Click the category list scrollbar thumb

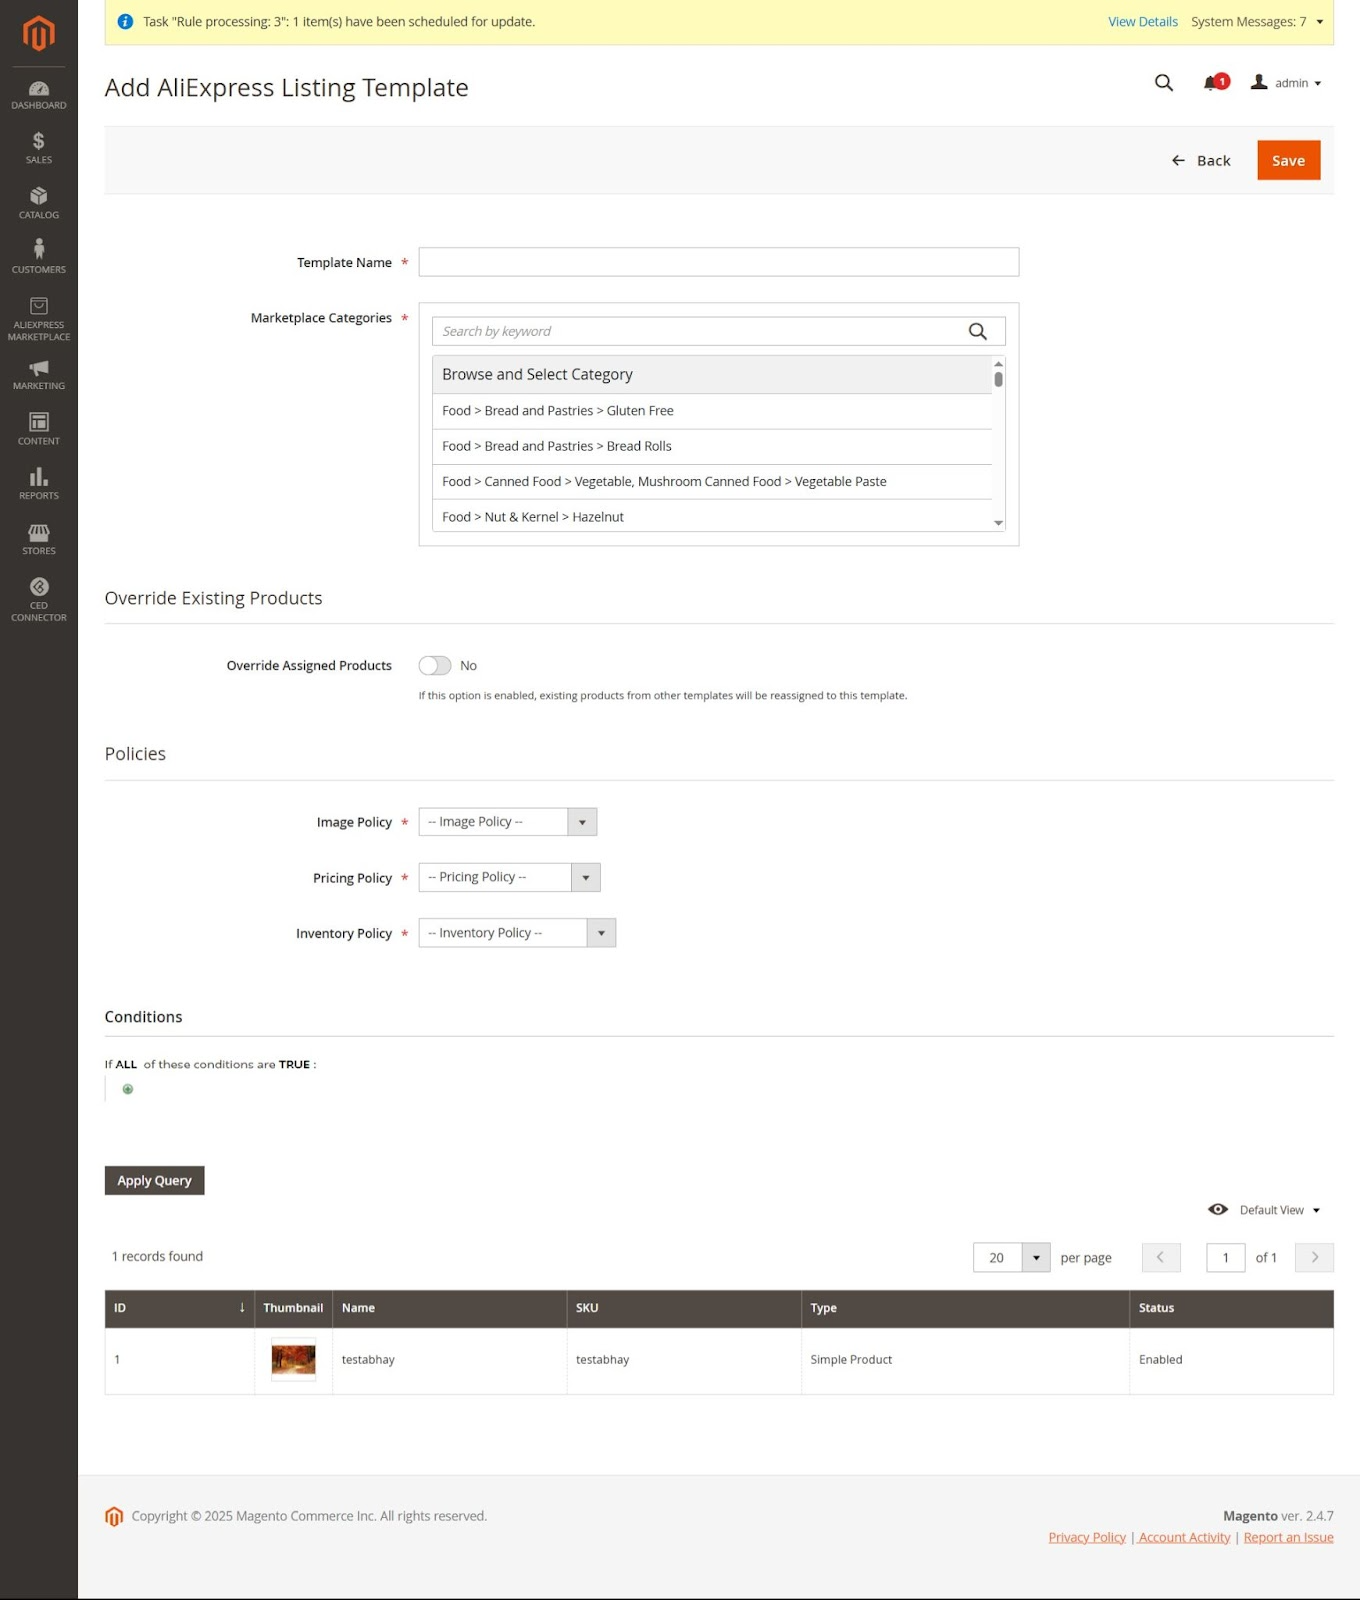(x=998, y=379)
